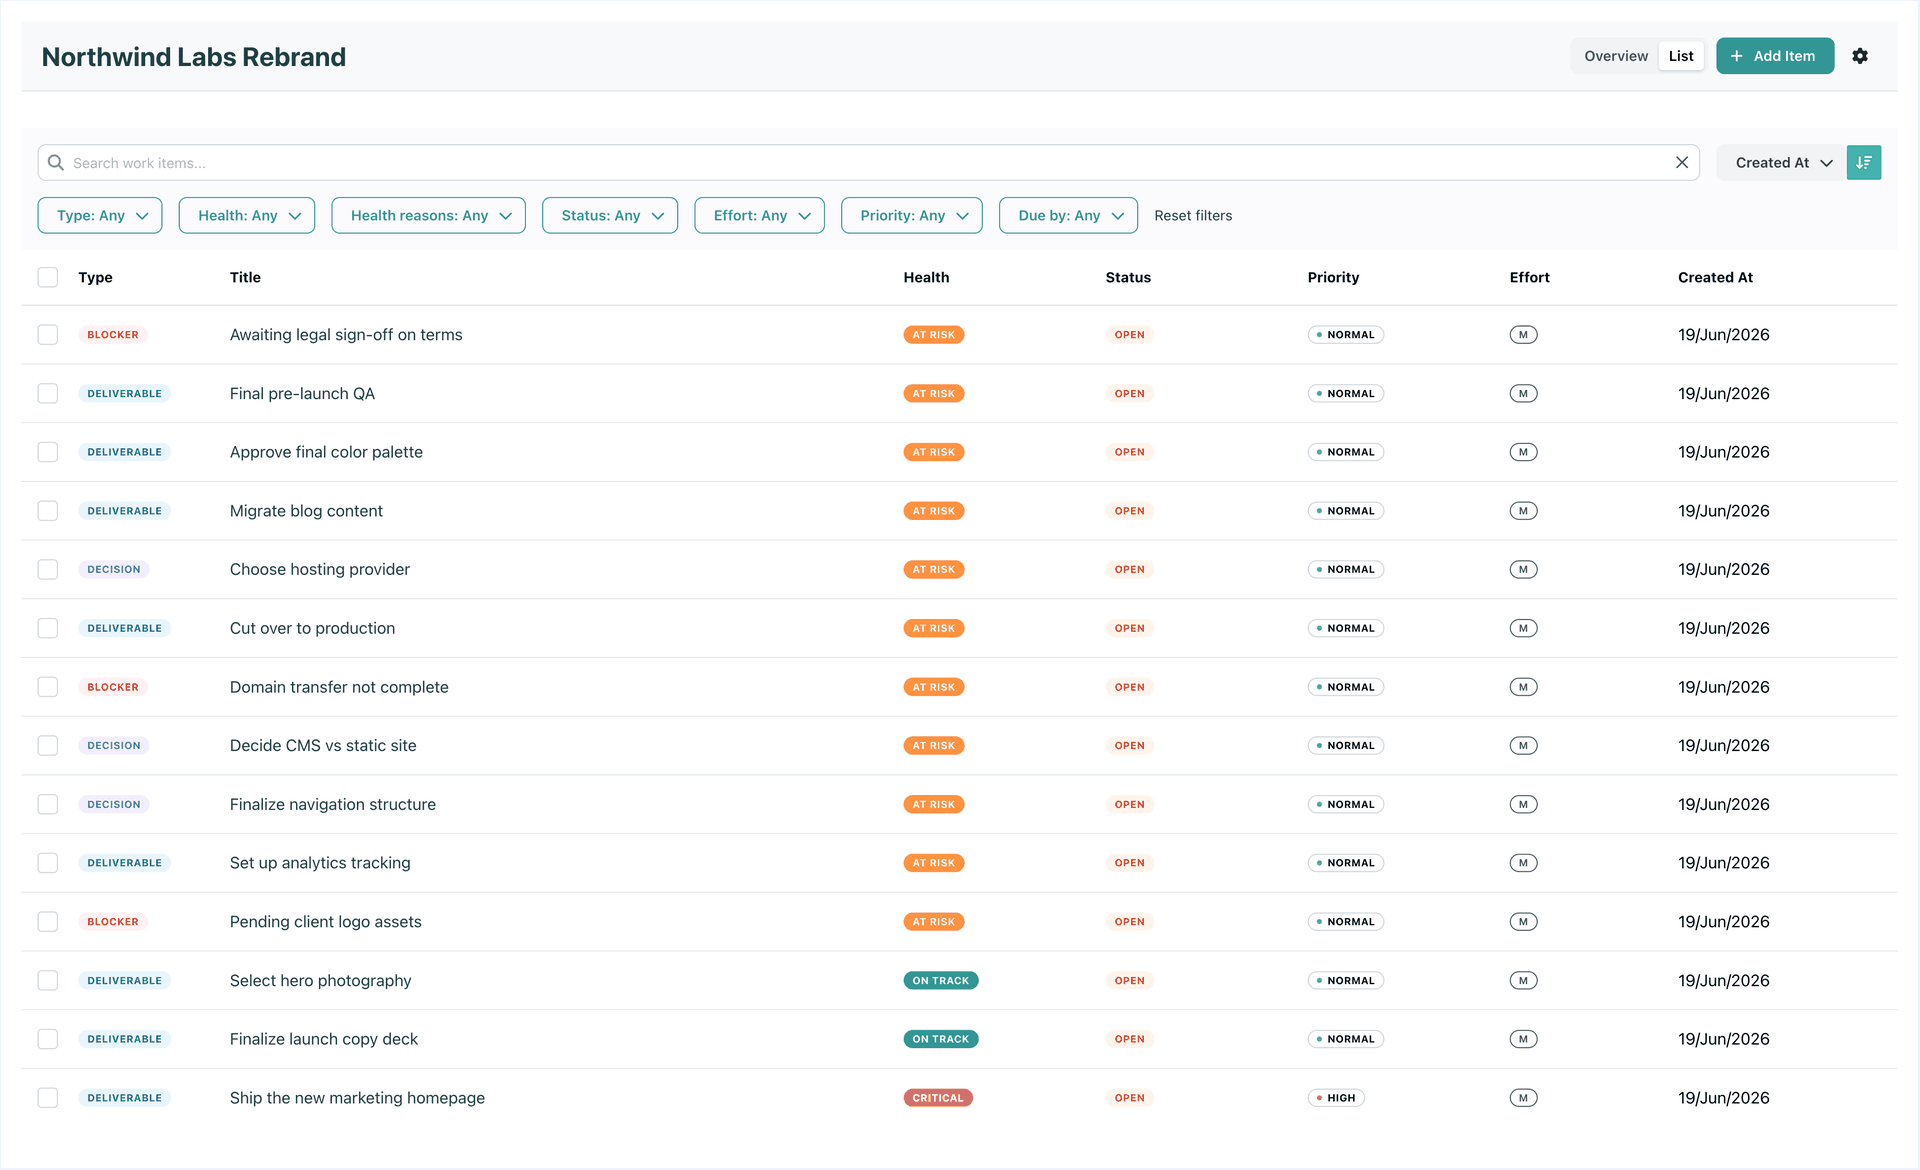Focus the Search work items field
The width and height of the screenshot is (1920, 1170).
[868, 162]
